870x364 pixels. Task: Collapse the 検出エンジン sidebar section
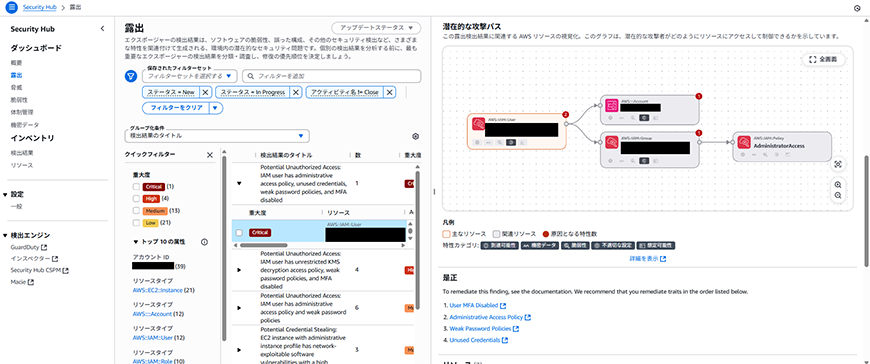[x=6, y=235]
